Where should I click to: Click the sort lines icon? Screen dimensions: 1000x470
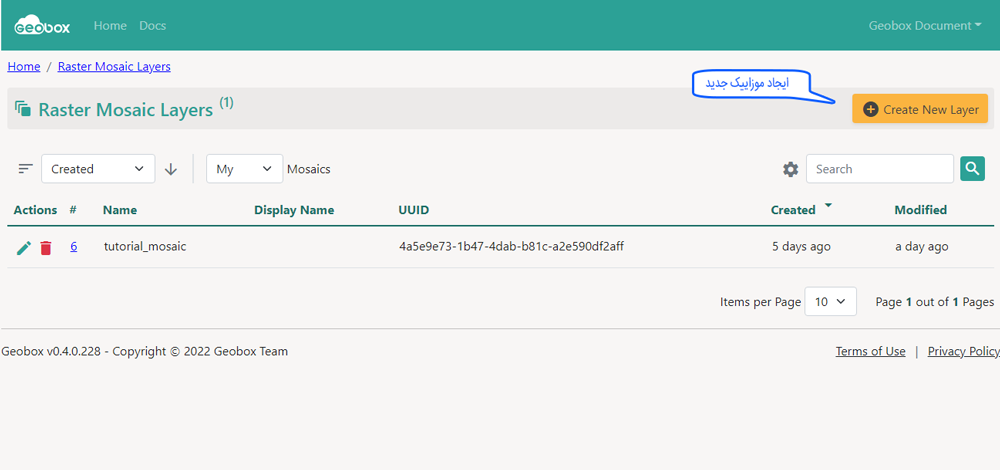pyautogui.click(x=26, y=169)
